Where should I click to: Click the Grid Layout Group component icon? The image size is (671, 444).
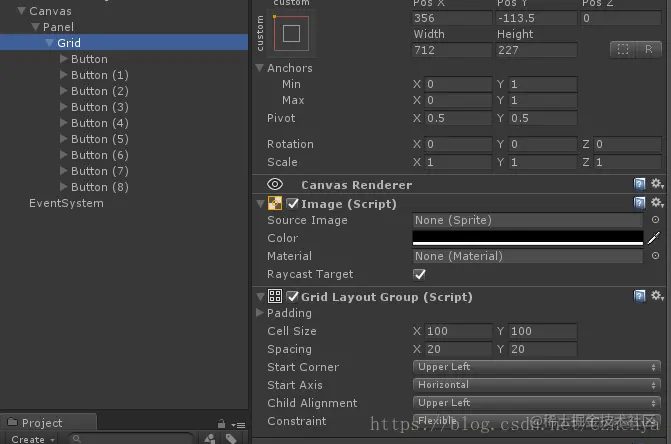pyautogui.click(x=275, y=296)
